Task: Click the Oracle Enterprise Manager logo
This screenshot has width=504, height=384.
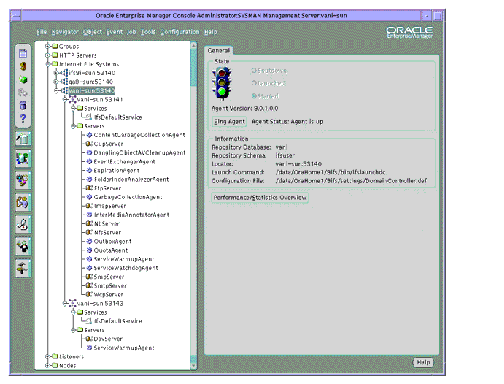Action: click(410, 32)
